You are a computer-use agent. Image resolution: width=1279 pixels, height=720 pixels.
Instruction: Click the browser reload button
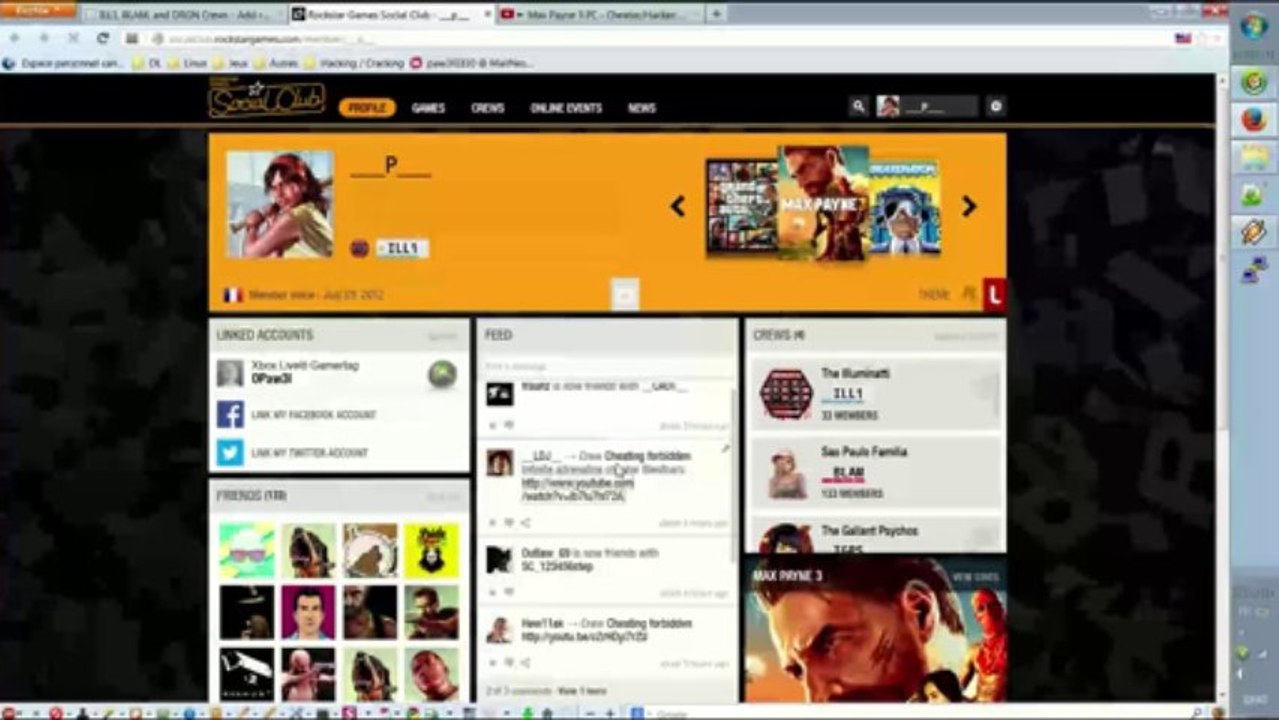102,38
